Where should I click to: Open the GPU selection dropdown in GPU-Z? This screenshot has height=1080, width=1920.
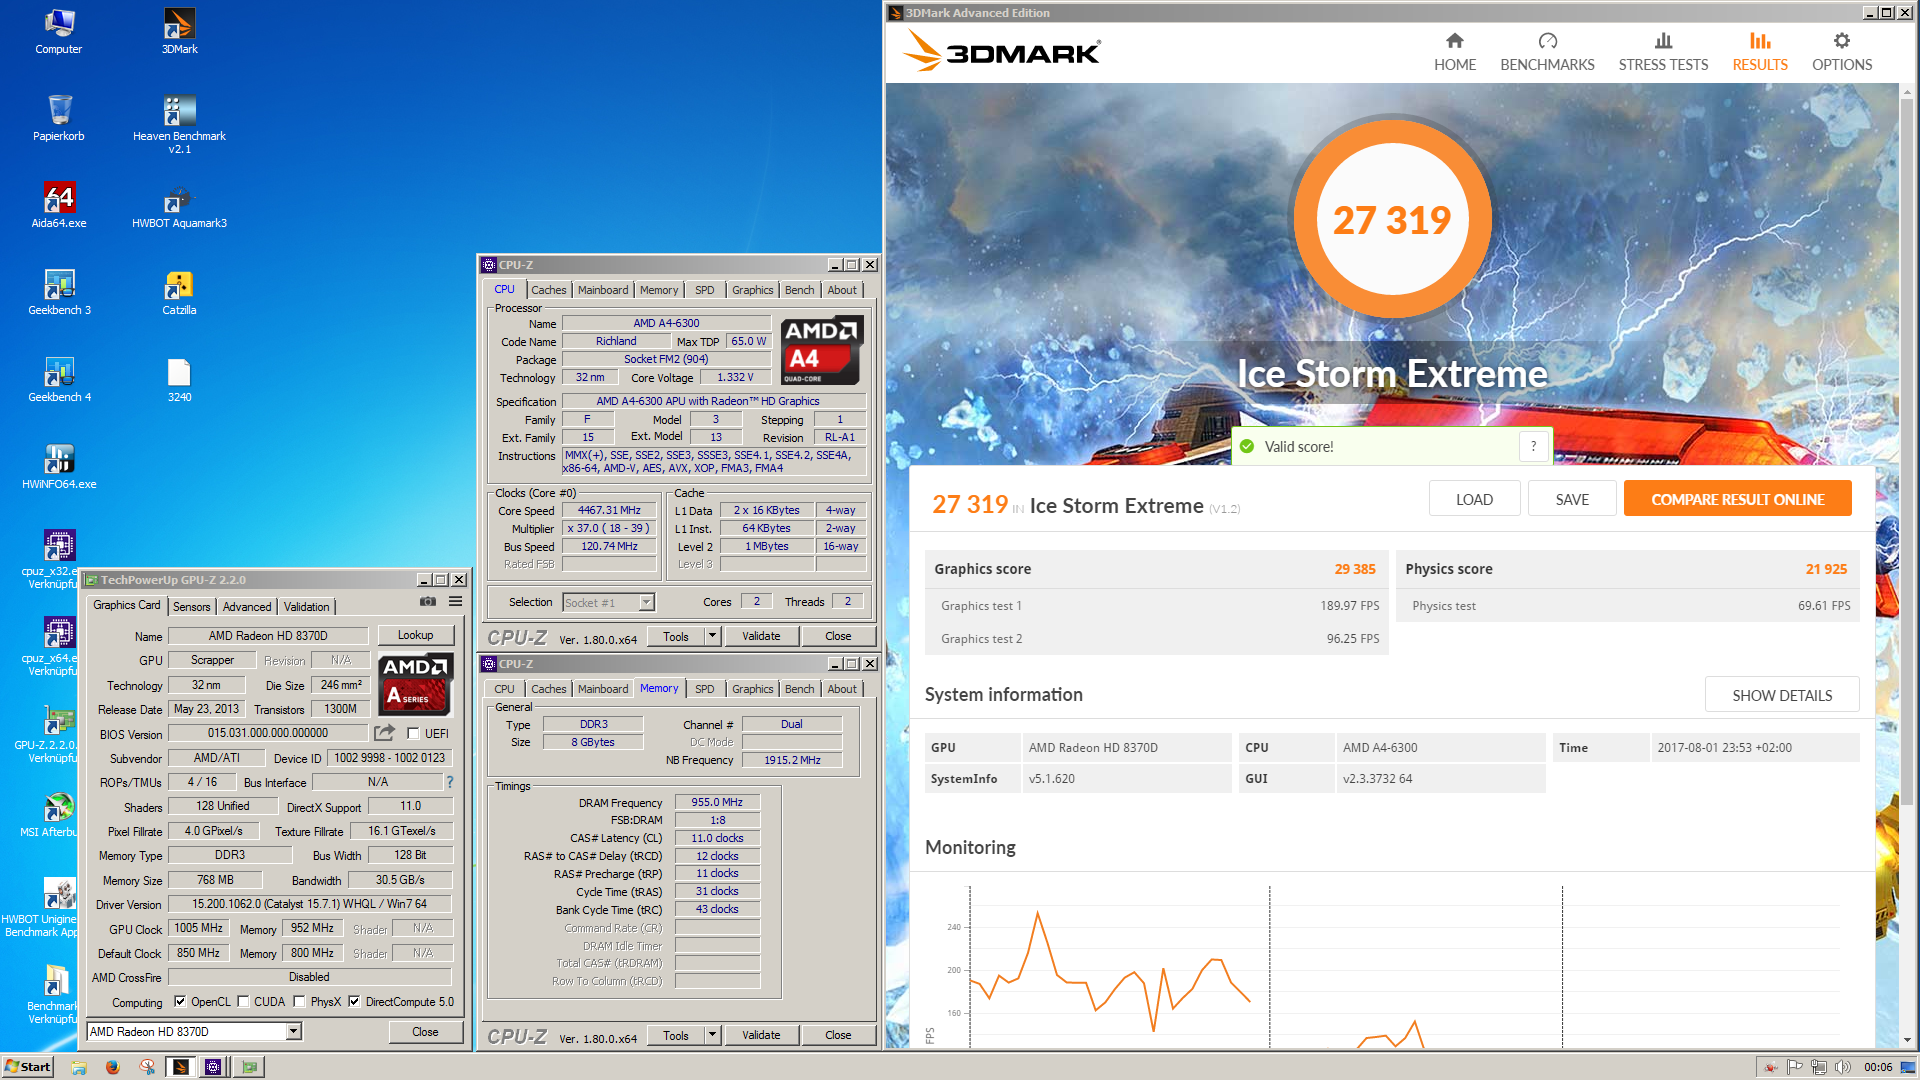[x=293, y=1031]
